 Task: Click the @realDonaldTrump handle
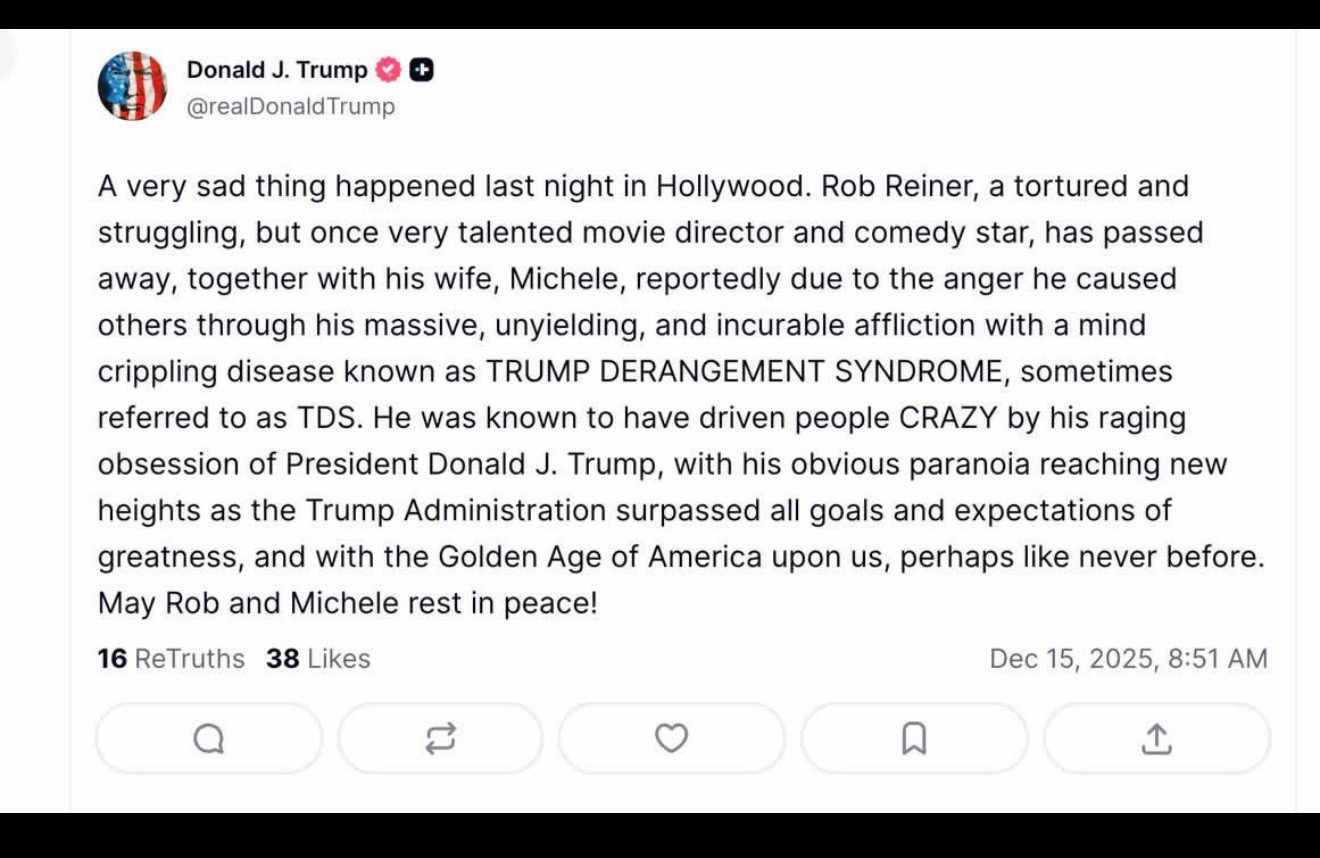[x=291, y=106]
